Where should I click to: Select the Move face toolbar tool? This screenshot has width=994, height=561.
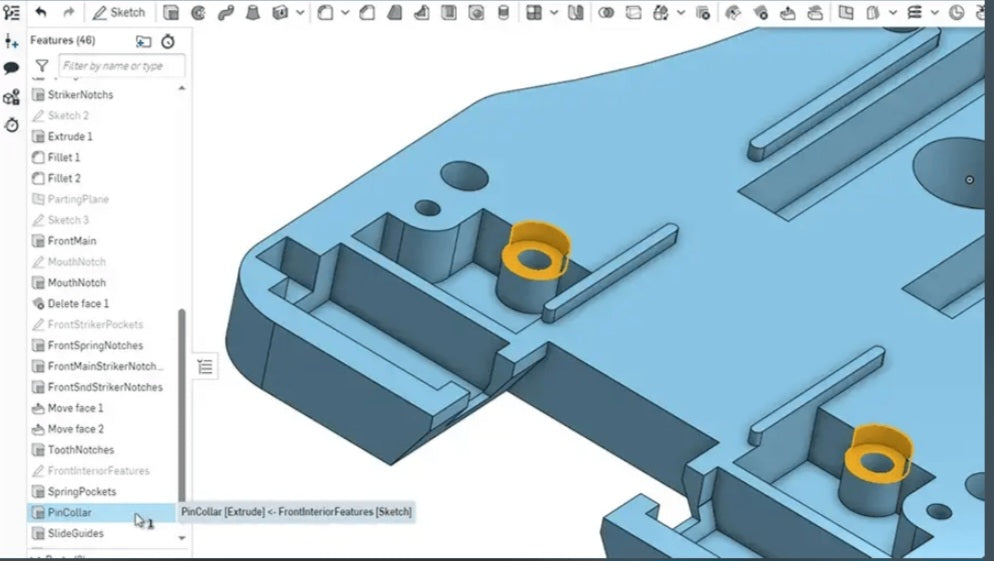click(x=787, y=13)
